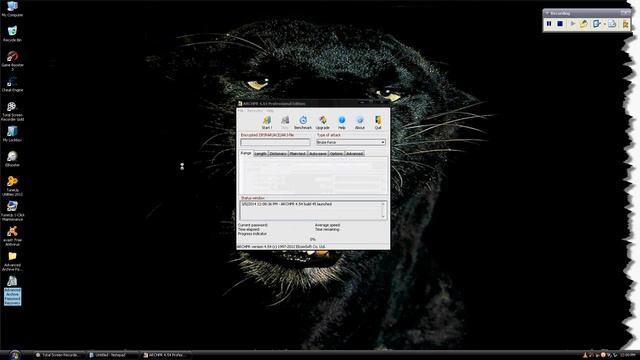Select the IObooster desktop icon
The height and width of the screenshot is (360, 640).
12,159
